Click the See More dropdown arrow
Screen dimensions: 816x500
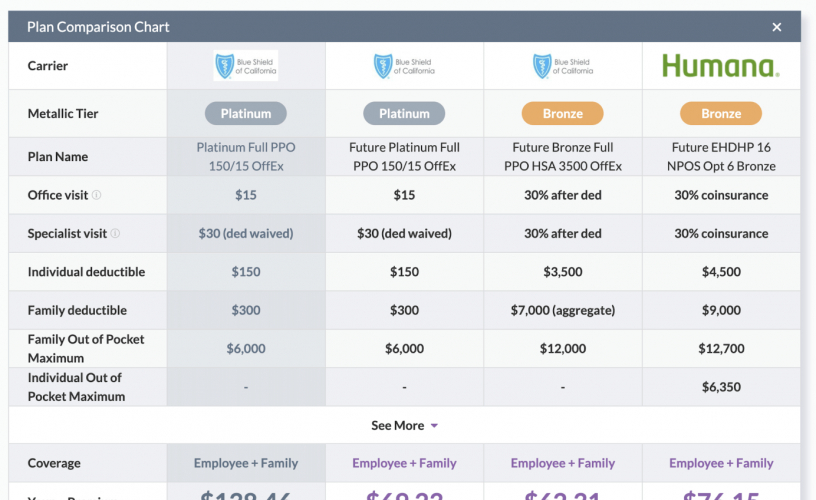coord(434,426)
